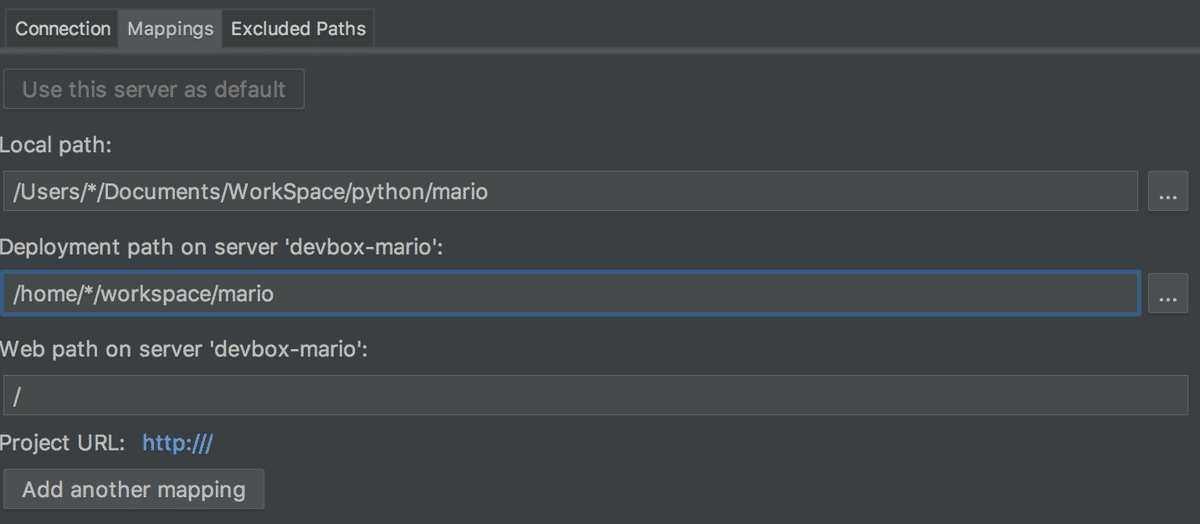Open the Project URL http:/// link
Screen dimensions: 1200x524
point(177,443)
